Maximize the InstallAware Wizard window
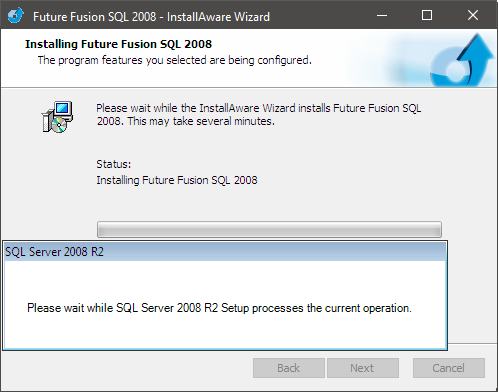The width and height of the screenshot is (498, 392). pos(427,15)
